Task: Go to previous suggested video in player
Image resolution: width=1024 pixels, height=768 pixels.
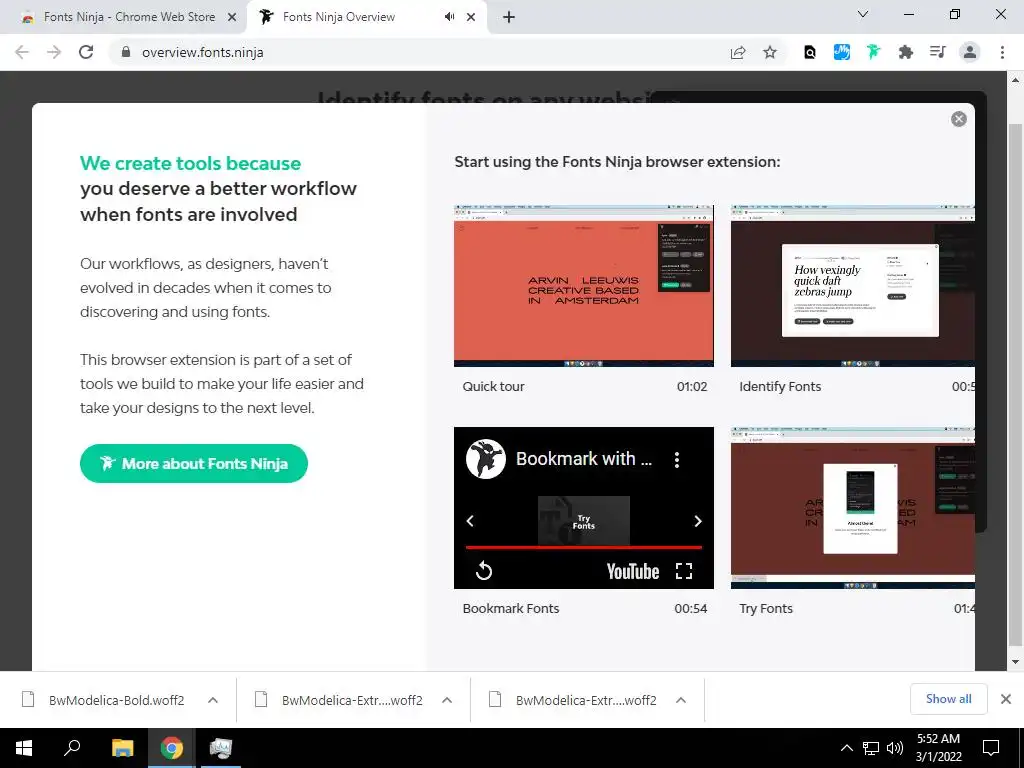Action: (470, 520)
